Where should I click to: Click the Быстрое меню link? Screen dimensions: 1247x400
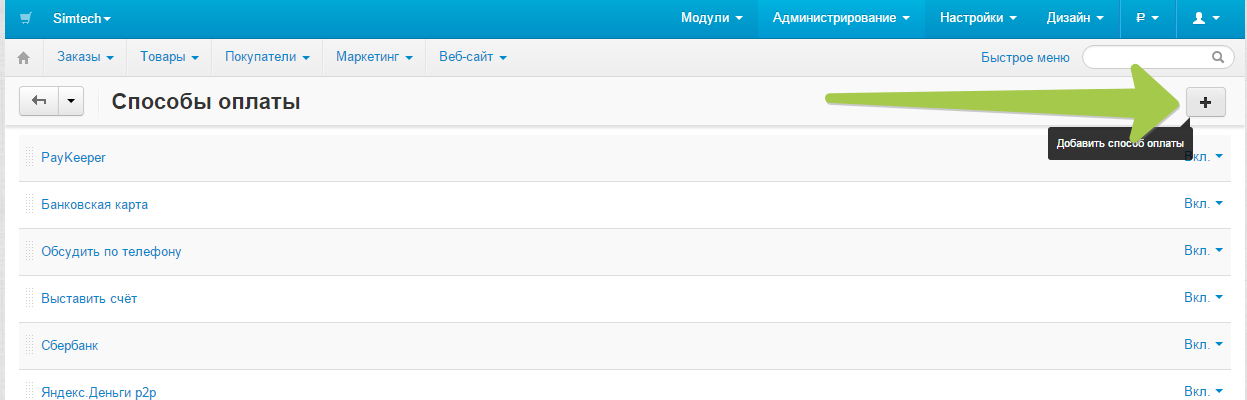coord(1025,57)
